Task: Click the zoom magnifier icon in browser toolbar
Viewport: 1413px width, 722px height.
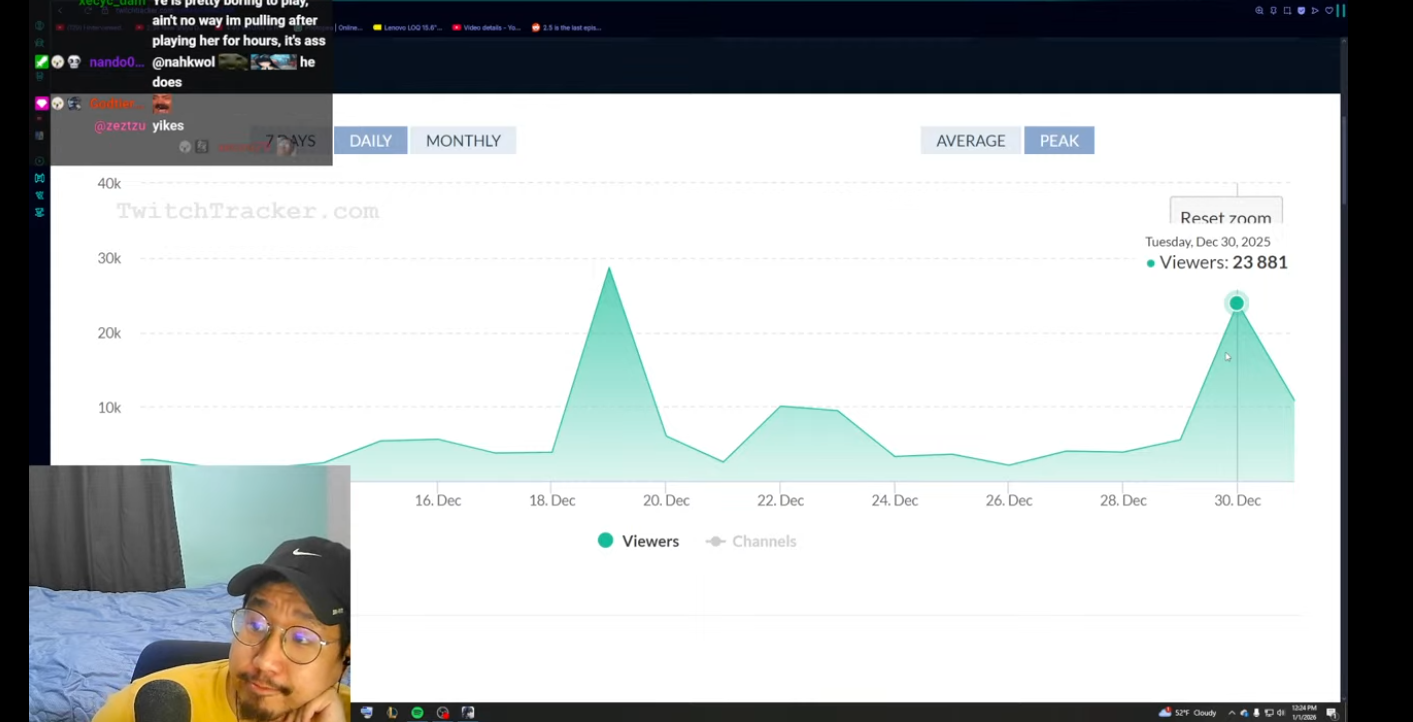Action: pos(1259,11)
